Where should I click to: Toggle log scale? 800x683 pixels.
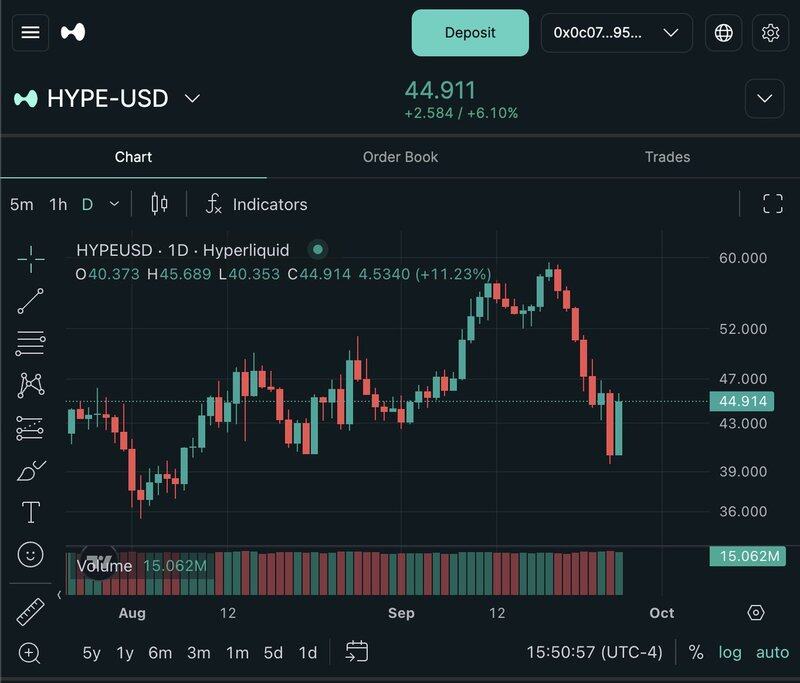pos(730,652)
